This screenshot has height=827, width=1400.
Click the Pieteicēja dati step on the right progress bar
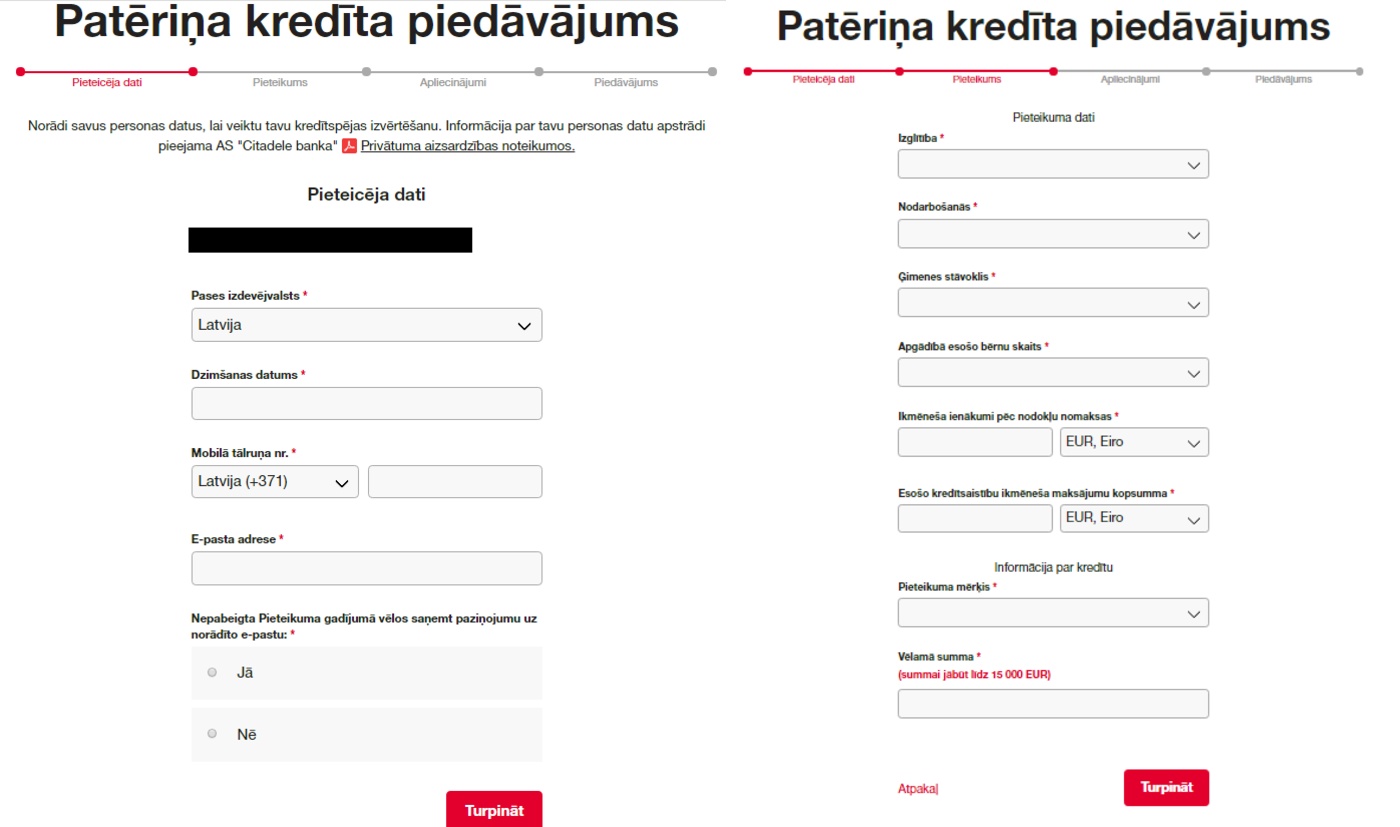tap(823, 79)
